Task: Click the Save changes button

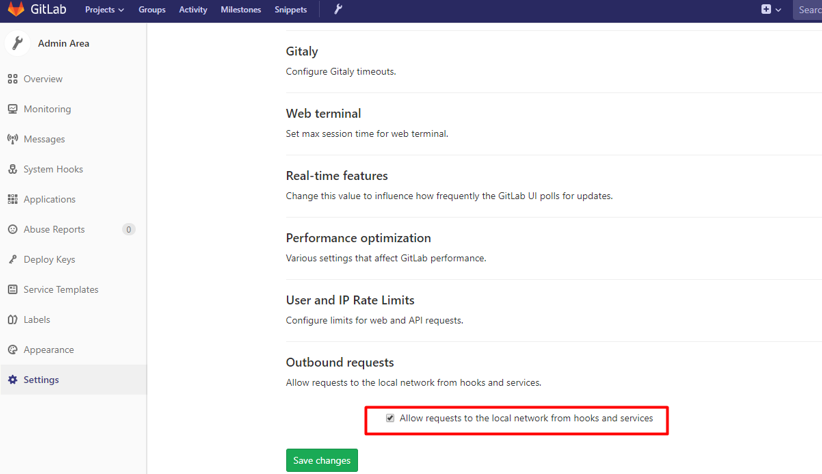Action: pyautogui.click(x=322, y=460)
